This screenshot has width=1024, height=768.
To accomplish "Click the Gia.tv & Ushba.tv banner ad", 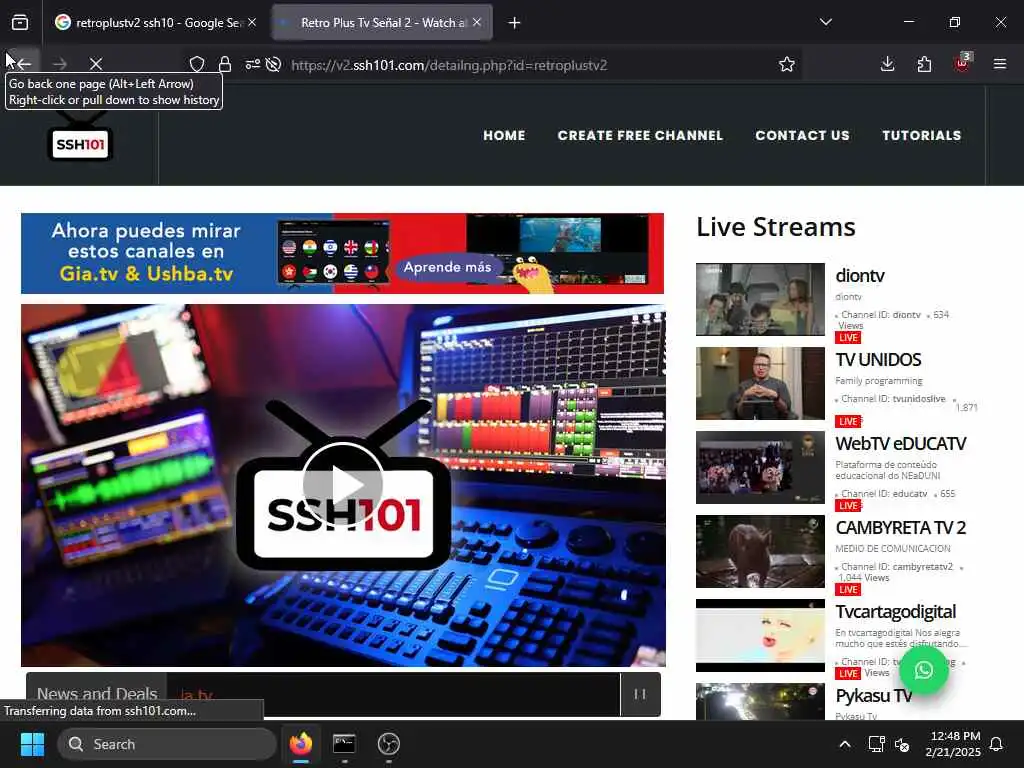I will point(342,253).
